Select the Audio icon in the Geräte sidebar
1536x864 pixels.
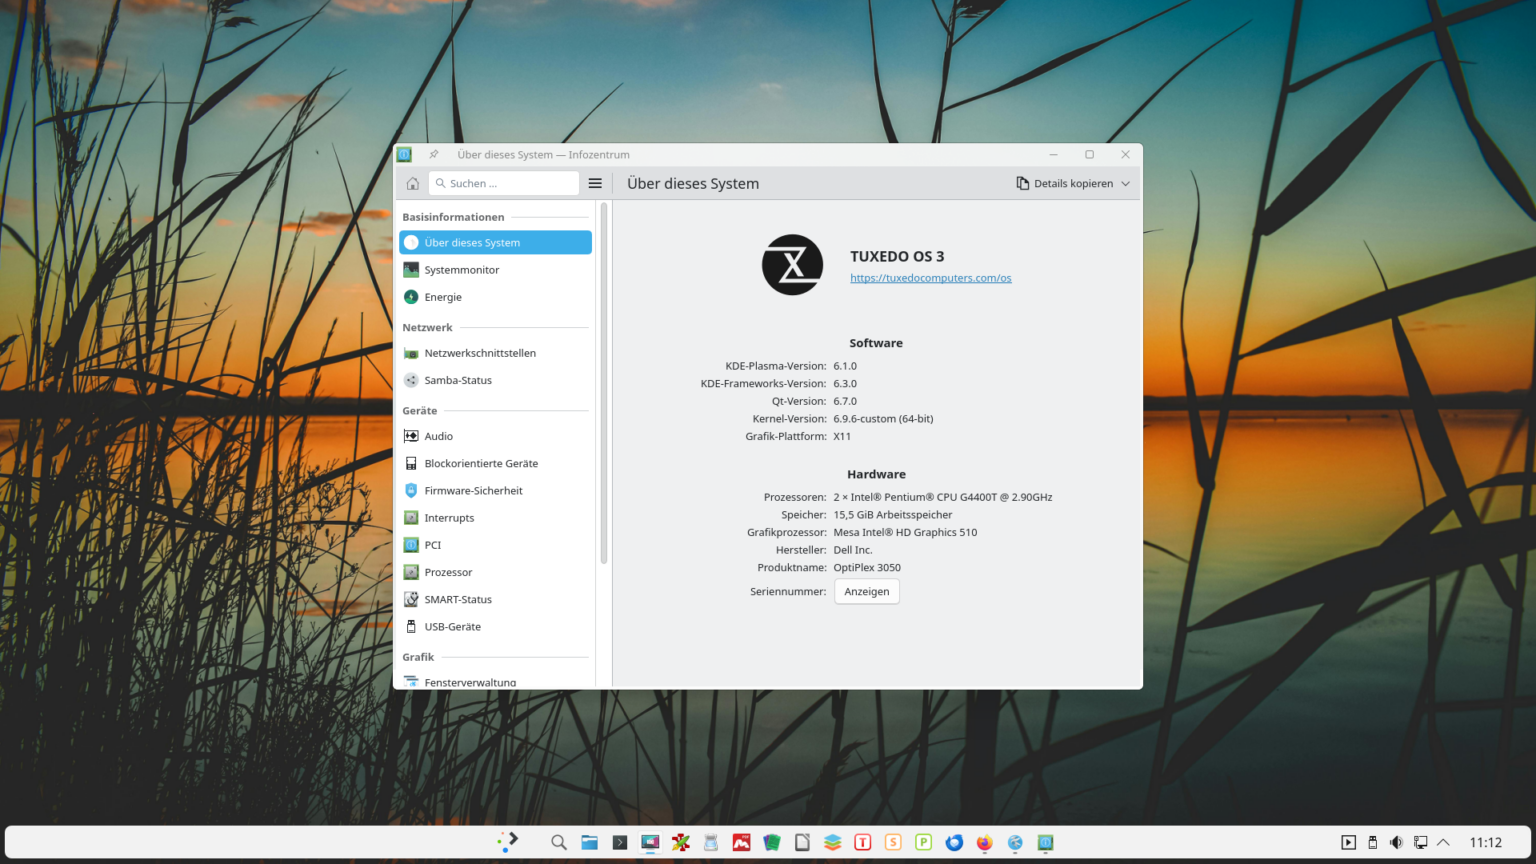pyautogui.click(x=411, y=435)
